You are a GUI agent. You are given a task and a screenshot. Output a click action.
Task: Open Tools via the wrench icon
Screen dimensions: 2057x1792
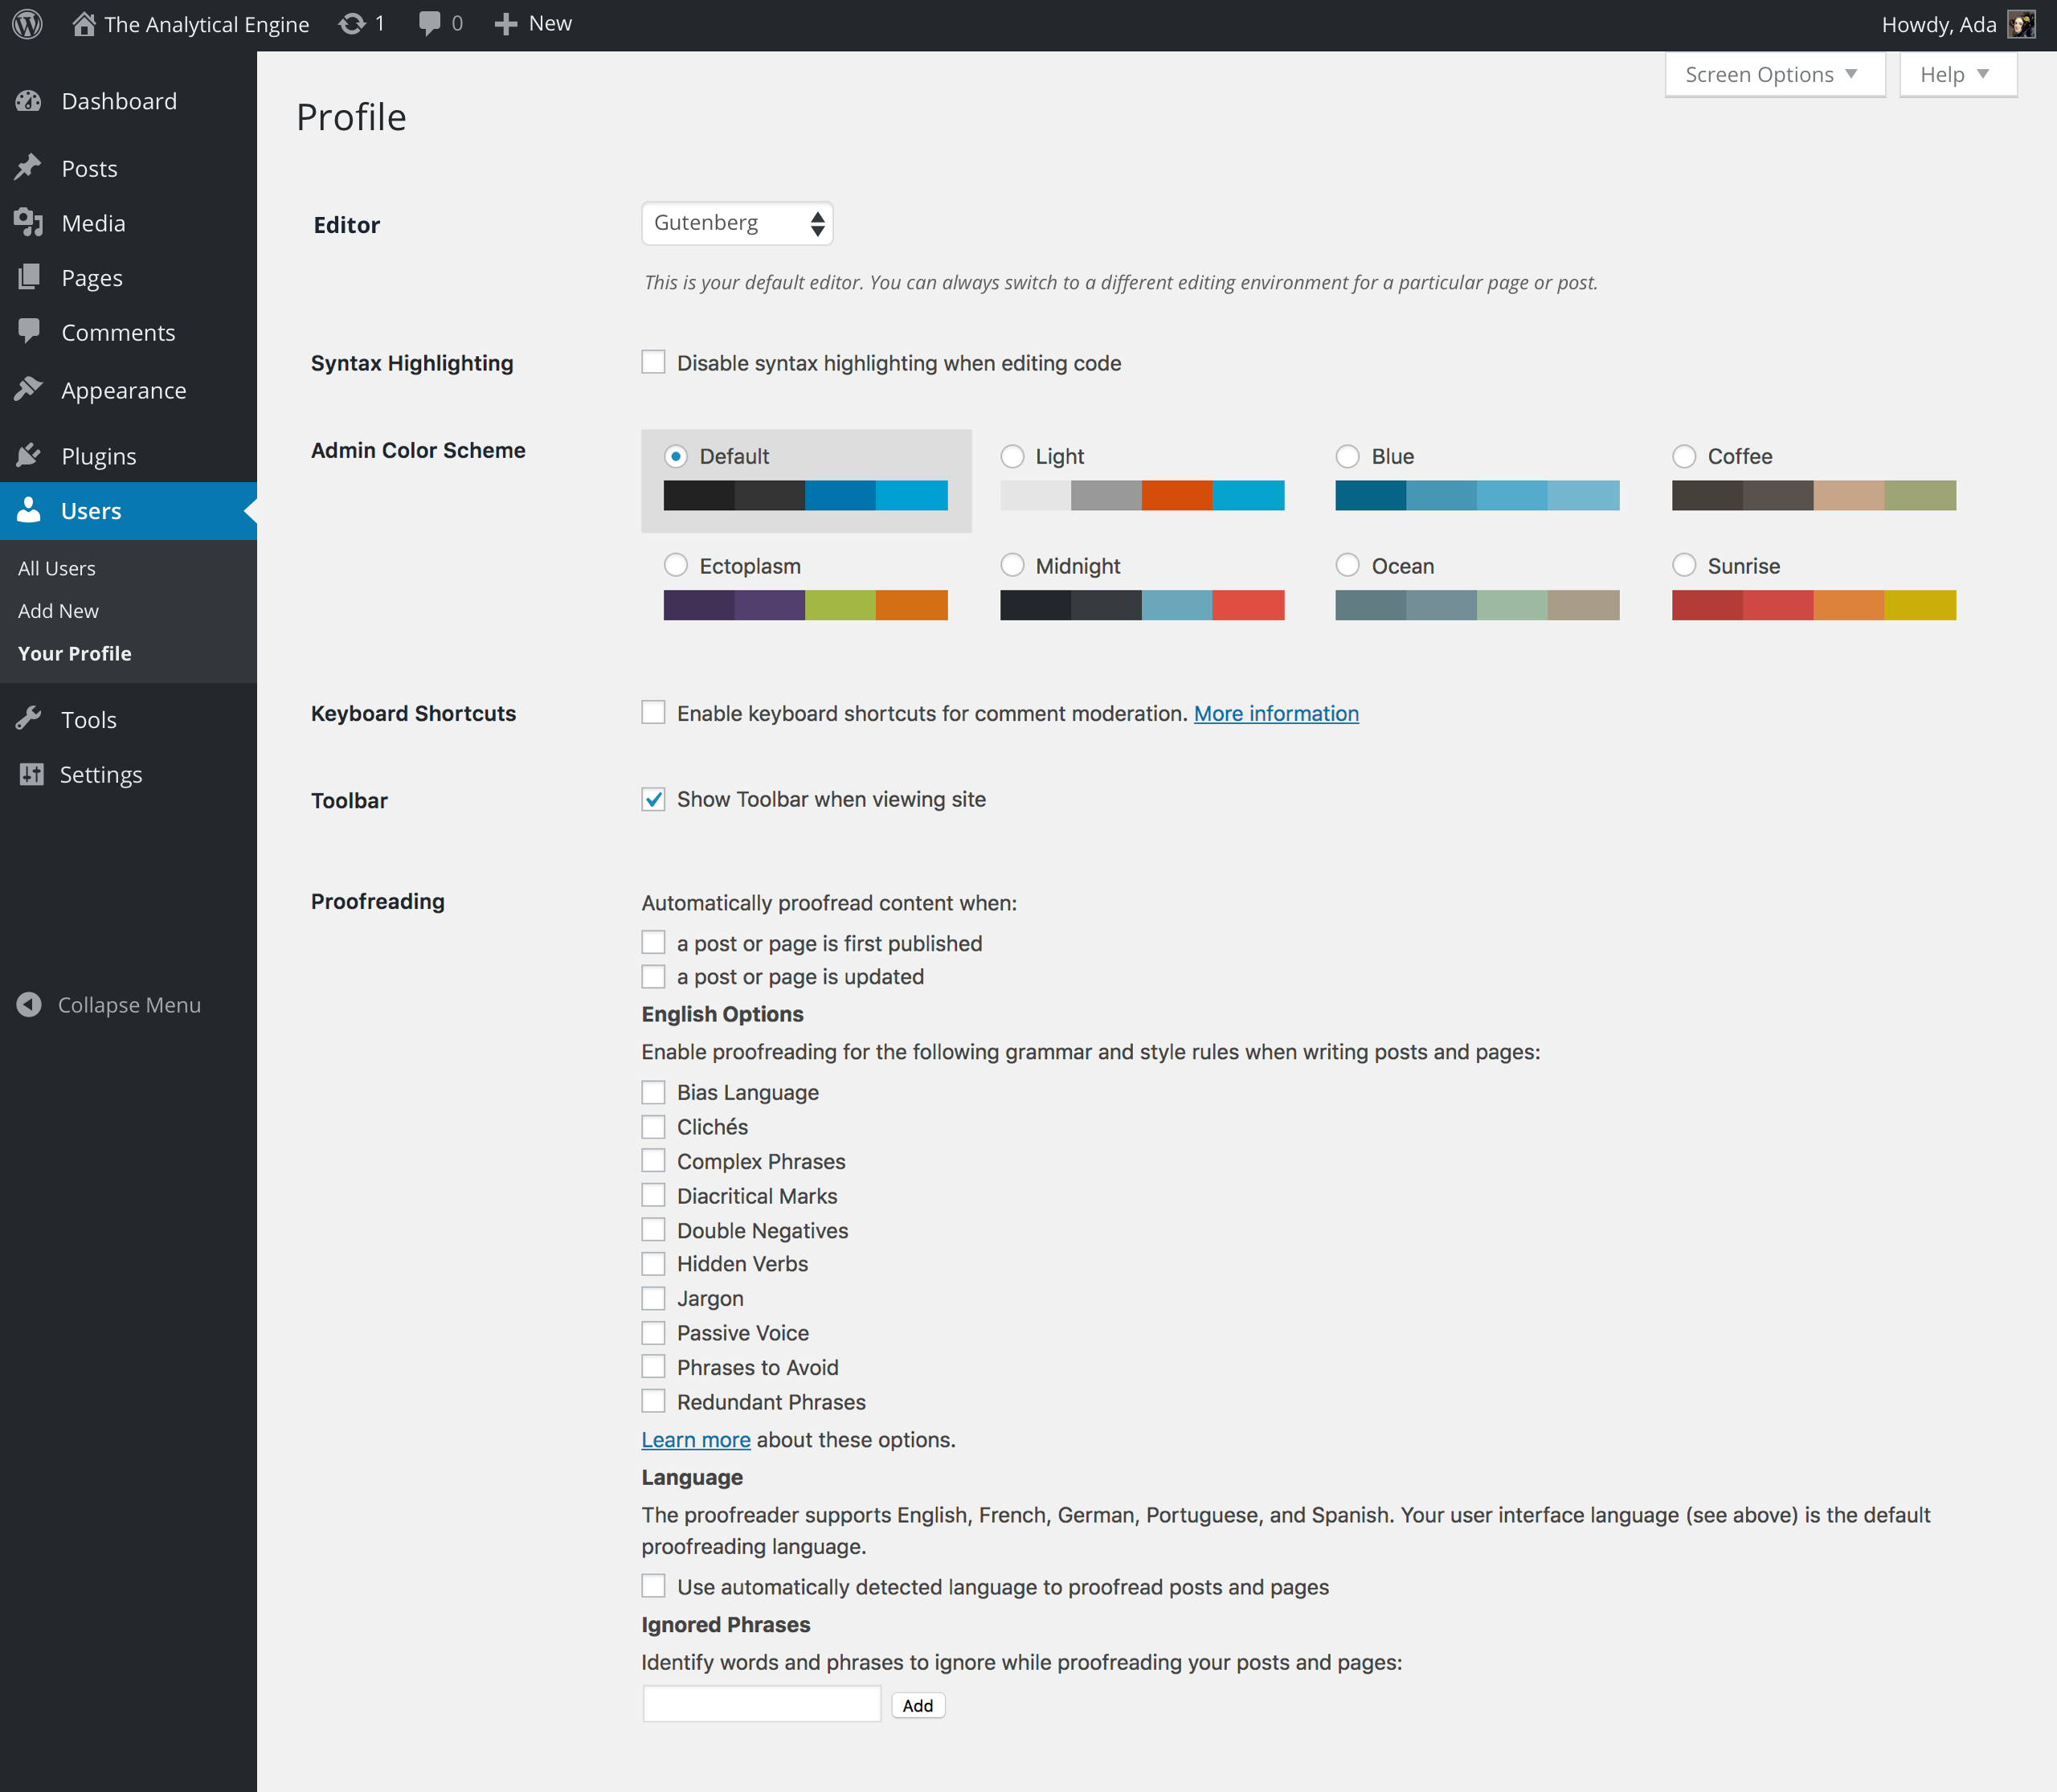(29, 718)
